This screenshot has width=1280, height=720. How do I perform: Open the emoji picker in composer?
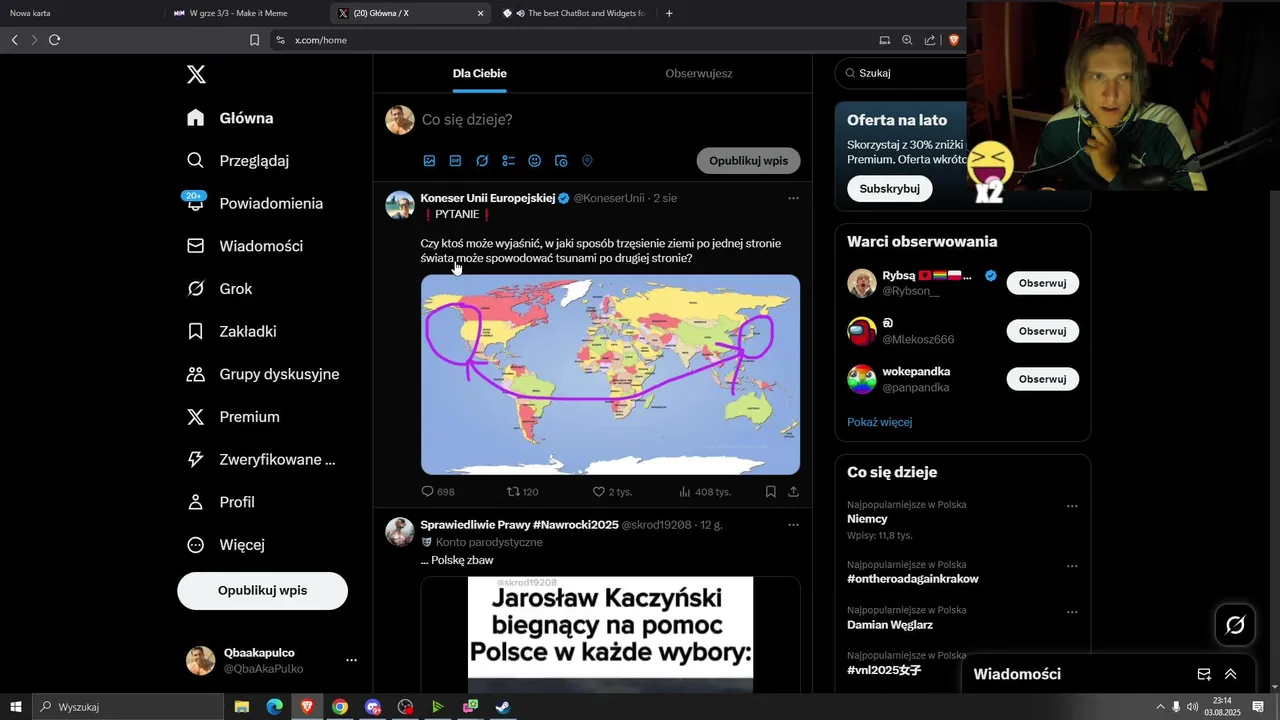535,161
